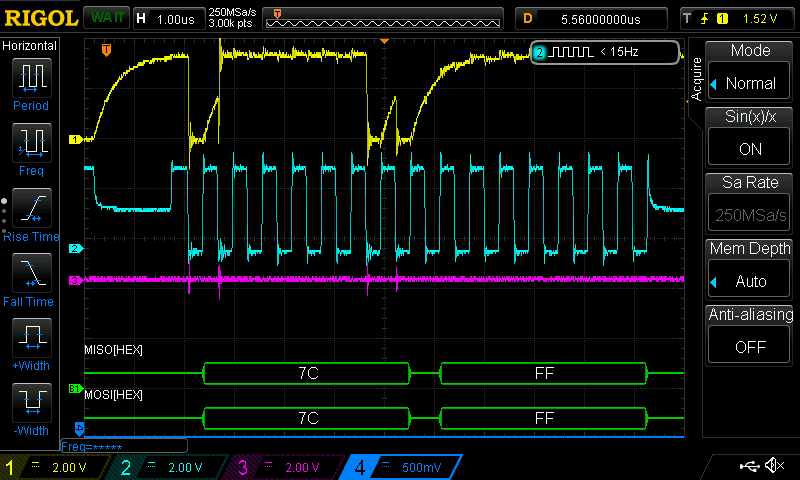Viewport: 800px width, 480px height.
Task: Click the RIGOL logo
Action: [x=41, y=18]
